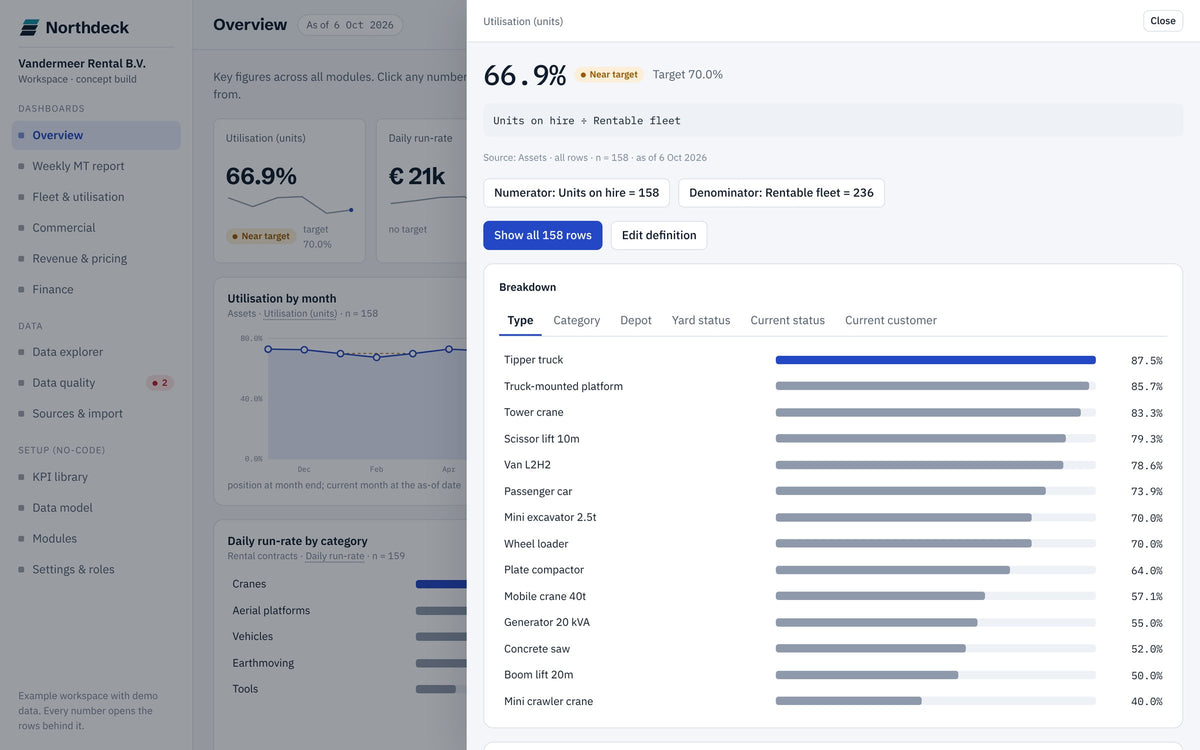
Task: Open the Weekly MT report dashboard
Action: tap(96, 166)
